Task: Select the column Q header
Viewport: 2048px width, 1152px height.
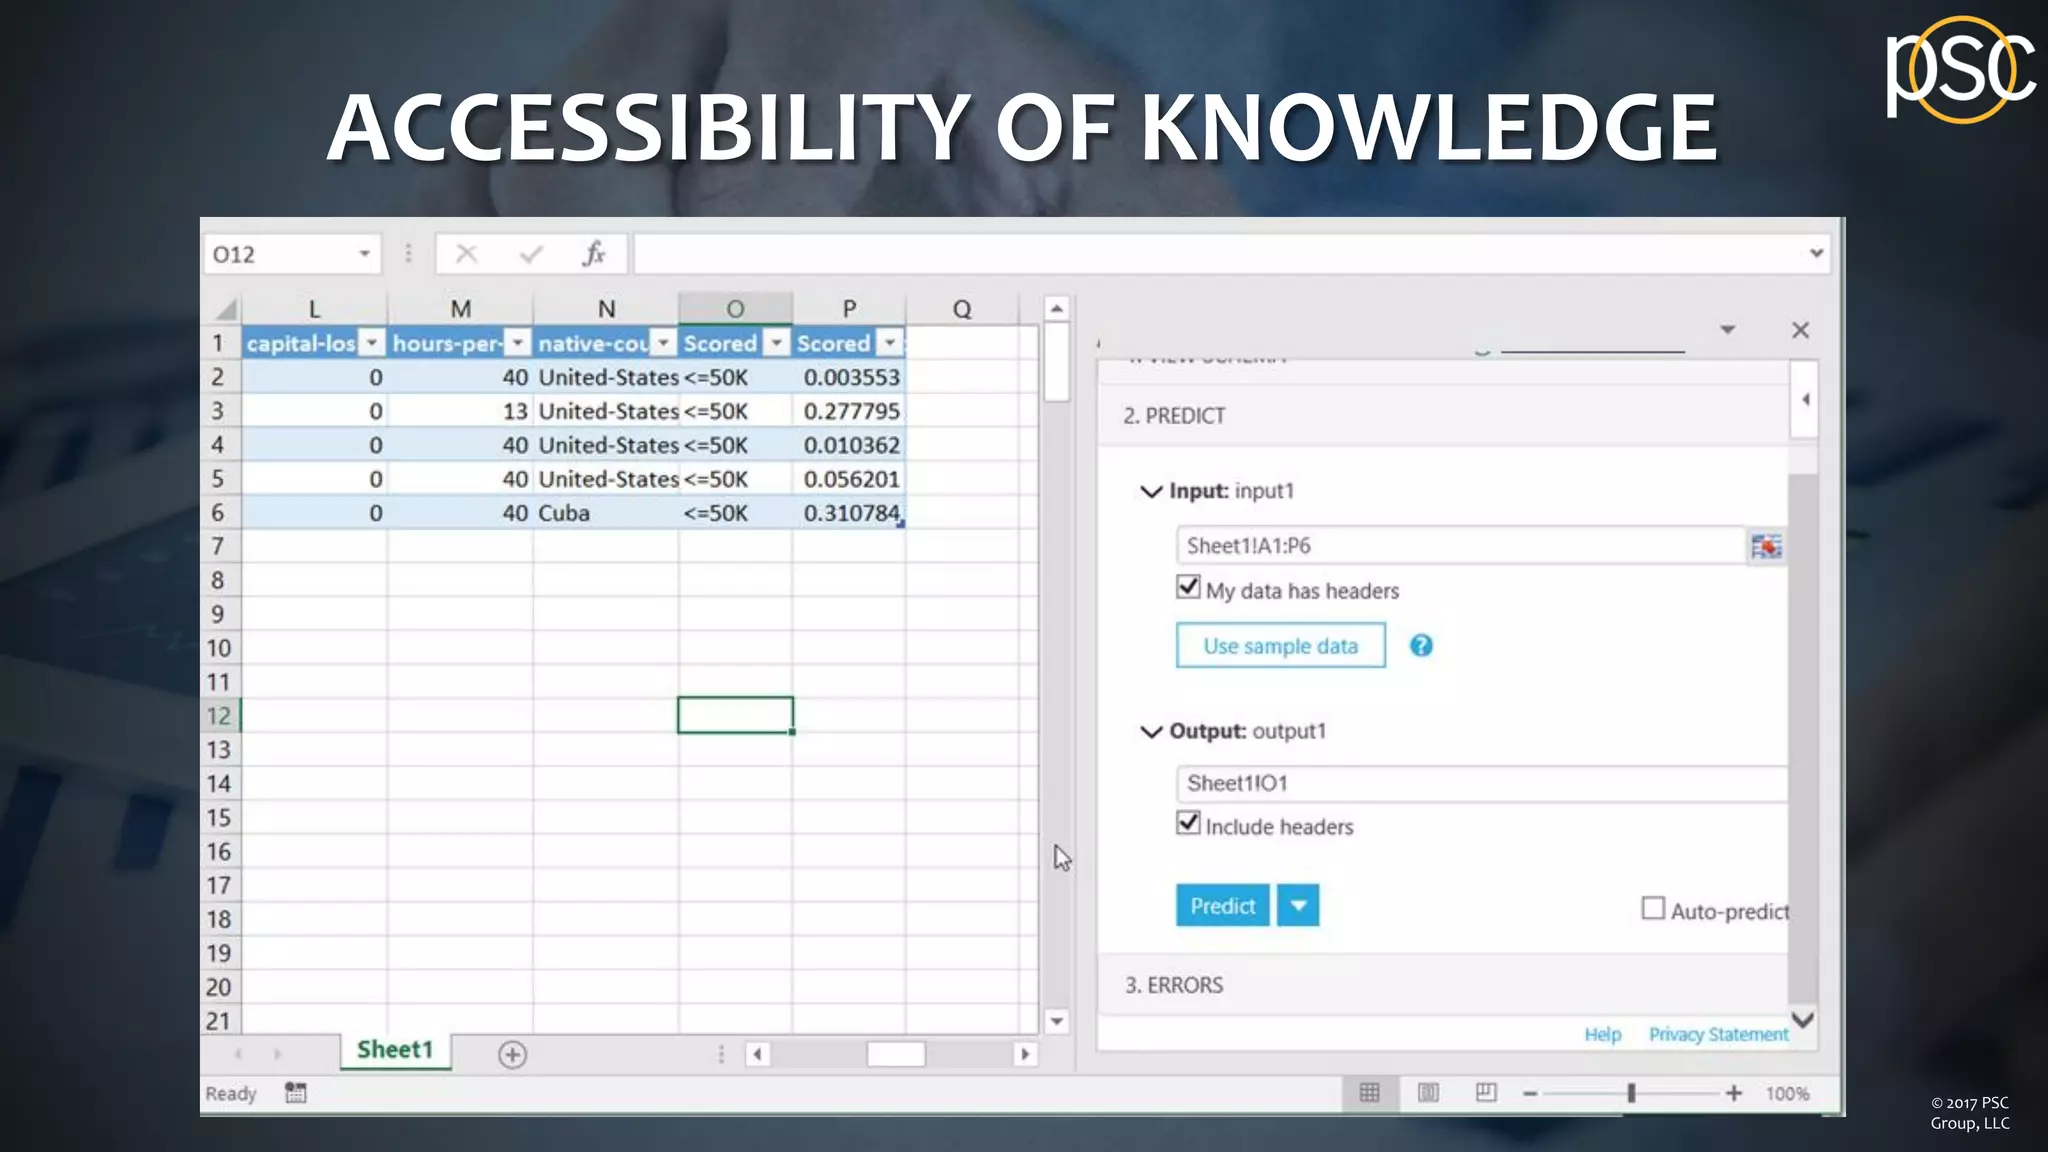Action: coord(962,309)
